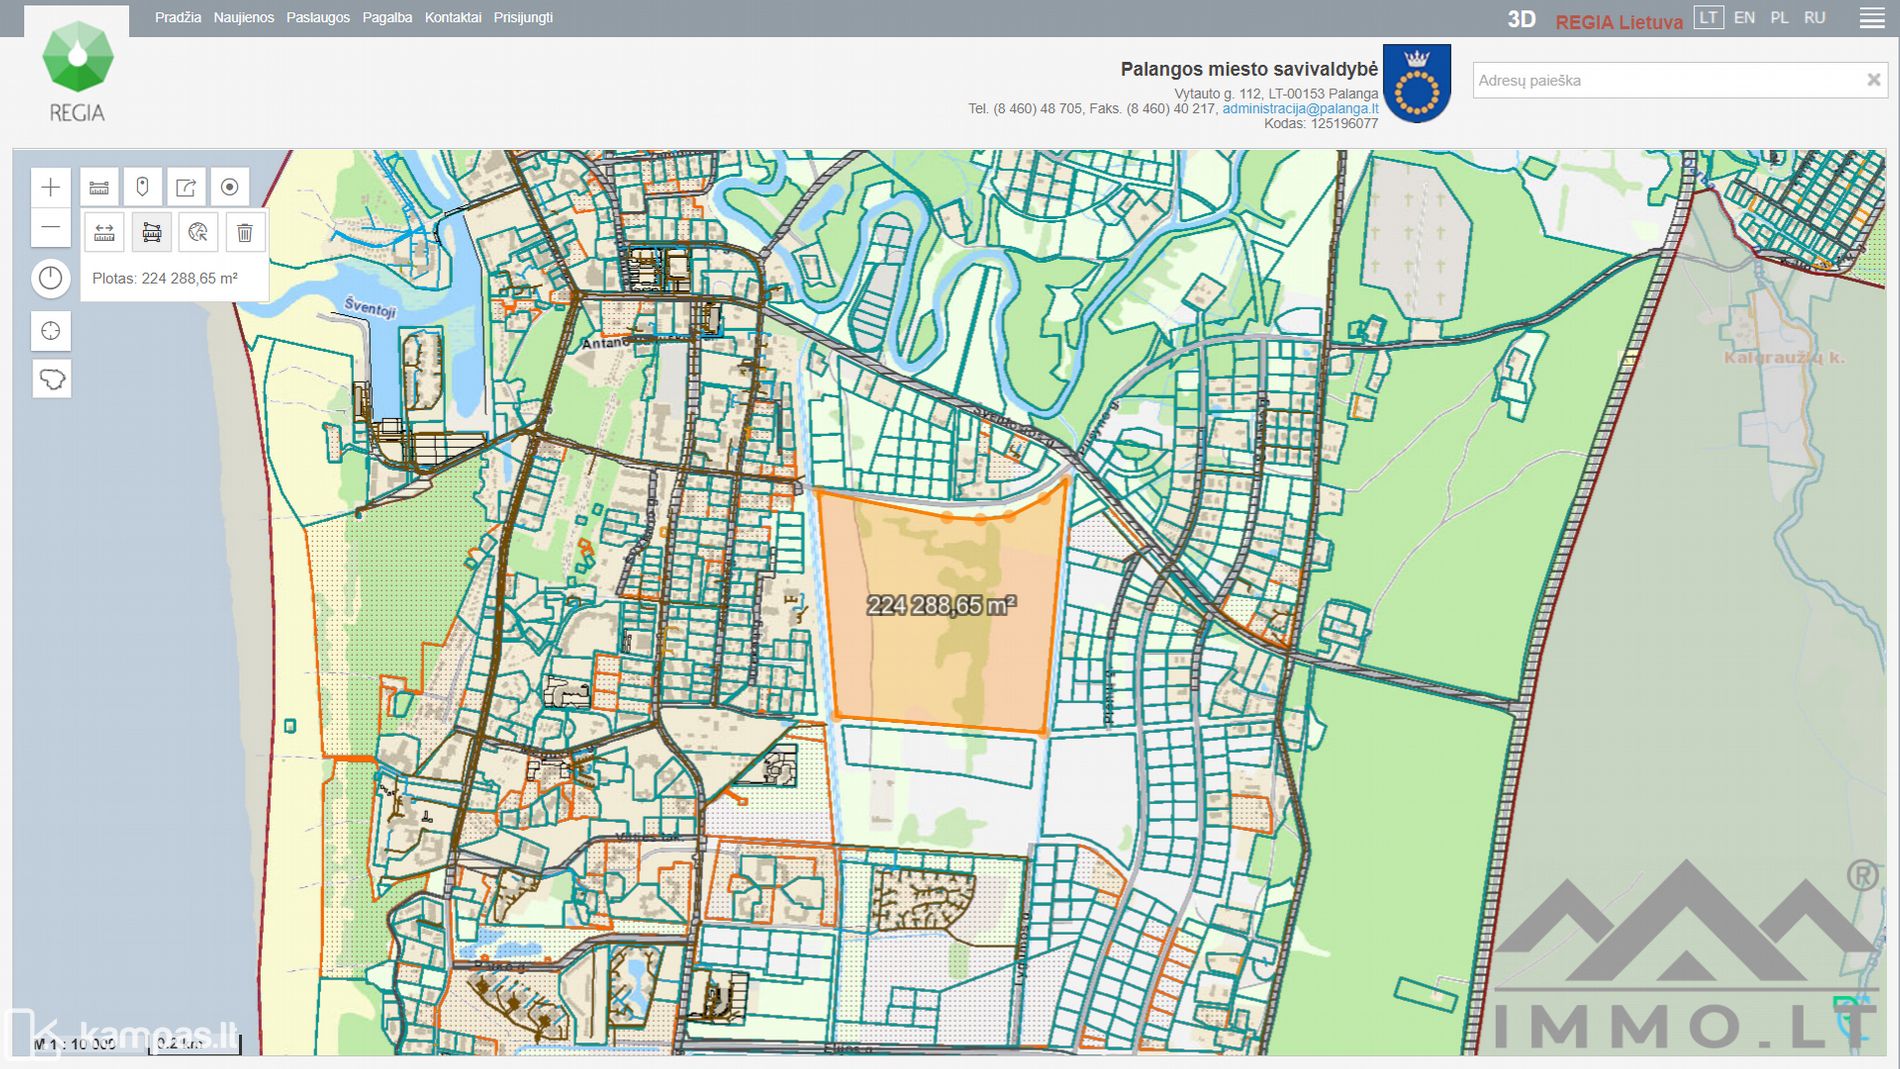
Task: Click the Prisijungti login link
Action: click(523, 18)
